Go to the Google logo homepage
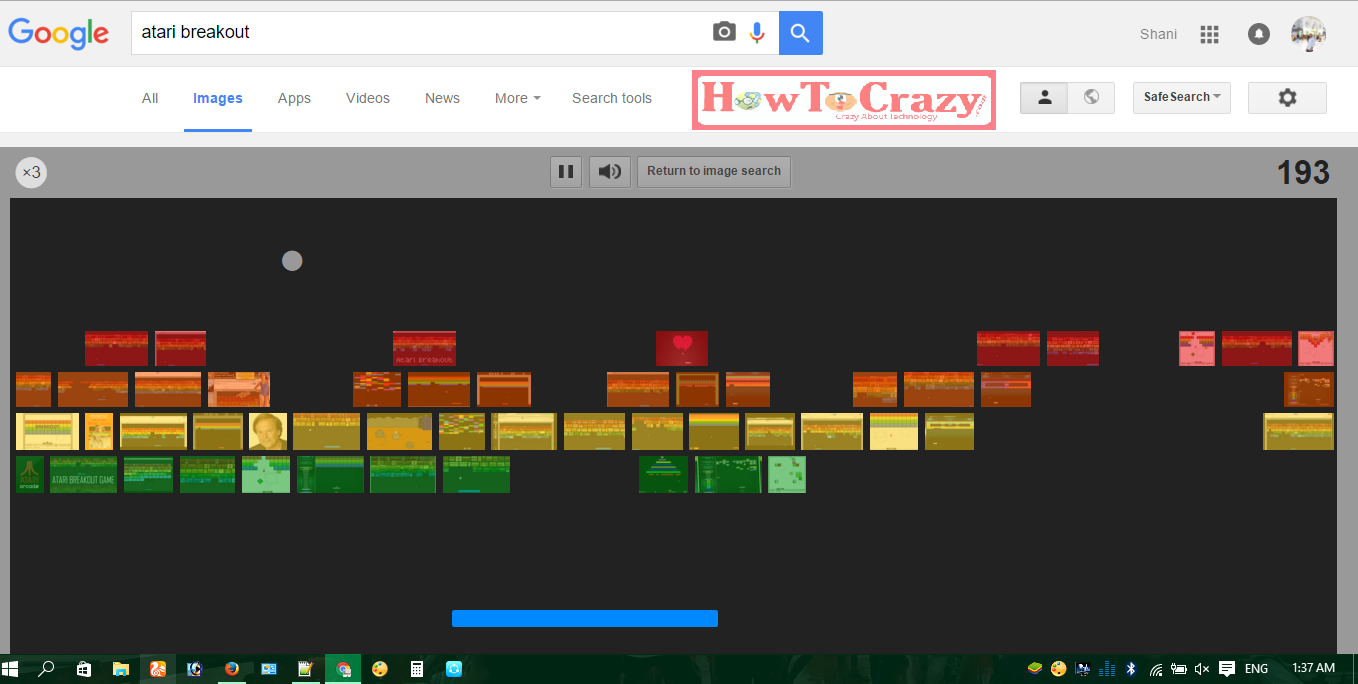The image size is (1358, 684). [x=59, y=33]
